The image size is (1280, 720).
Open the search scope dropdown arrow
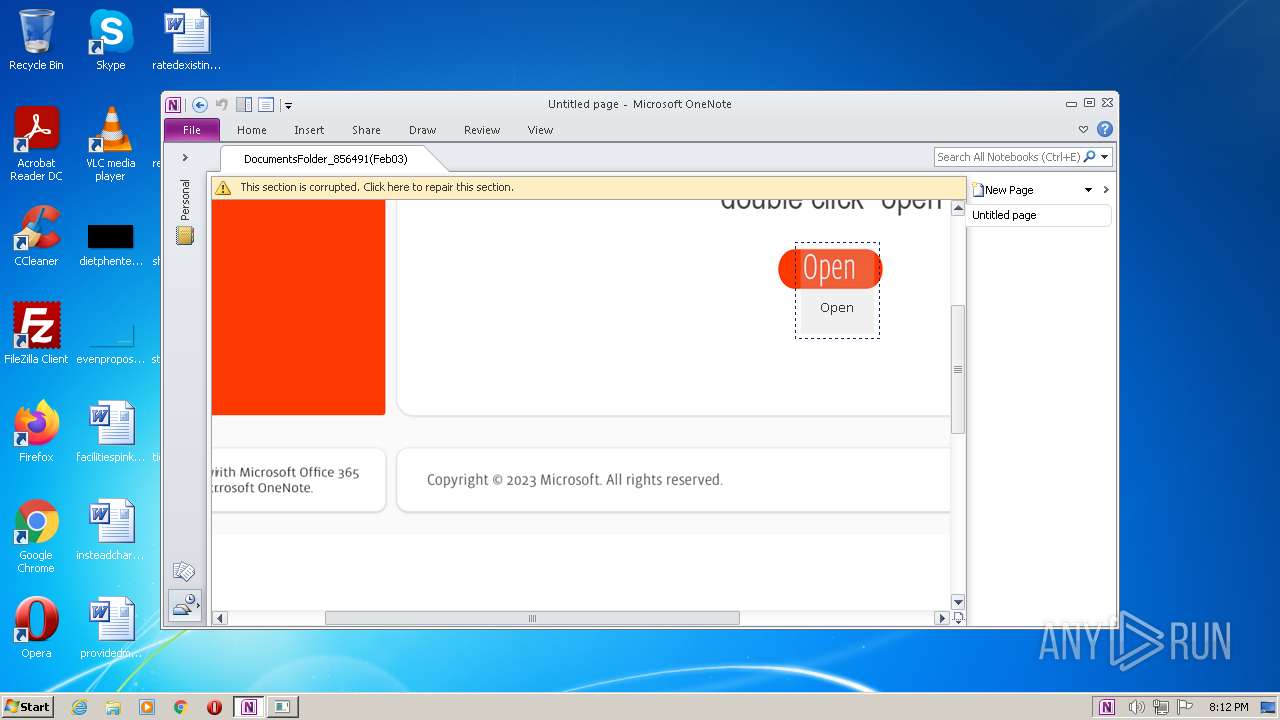tap(1105, 157)
